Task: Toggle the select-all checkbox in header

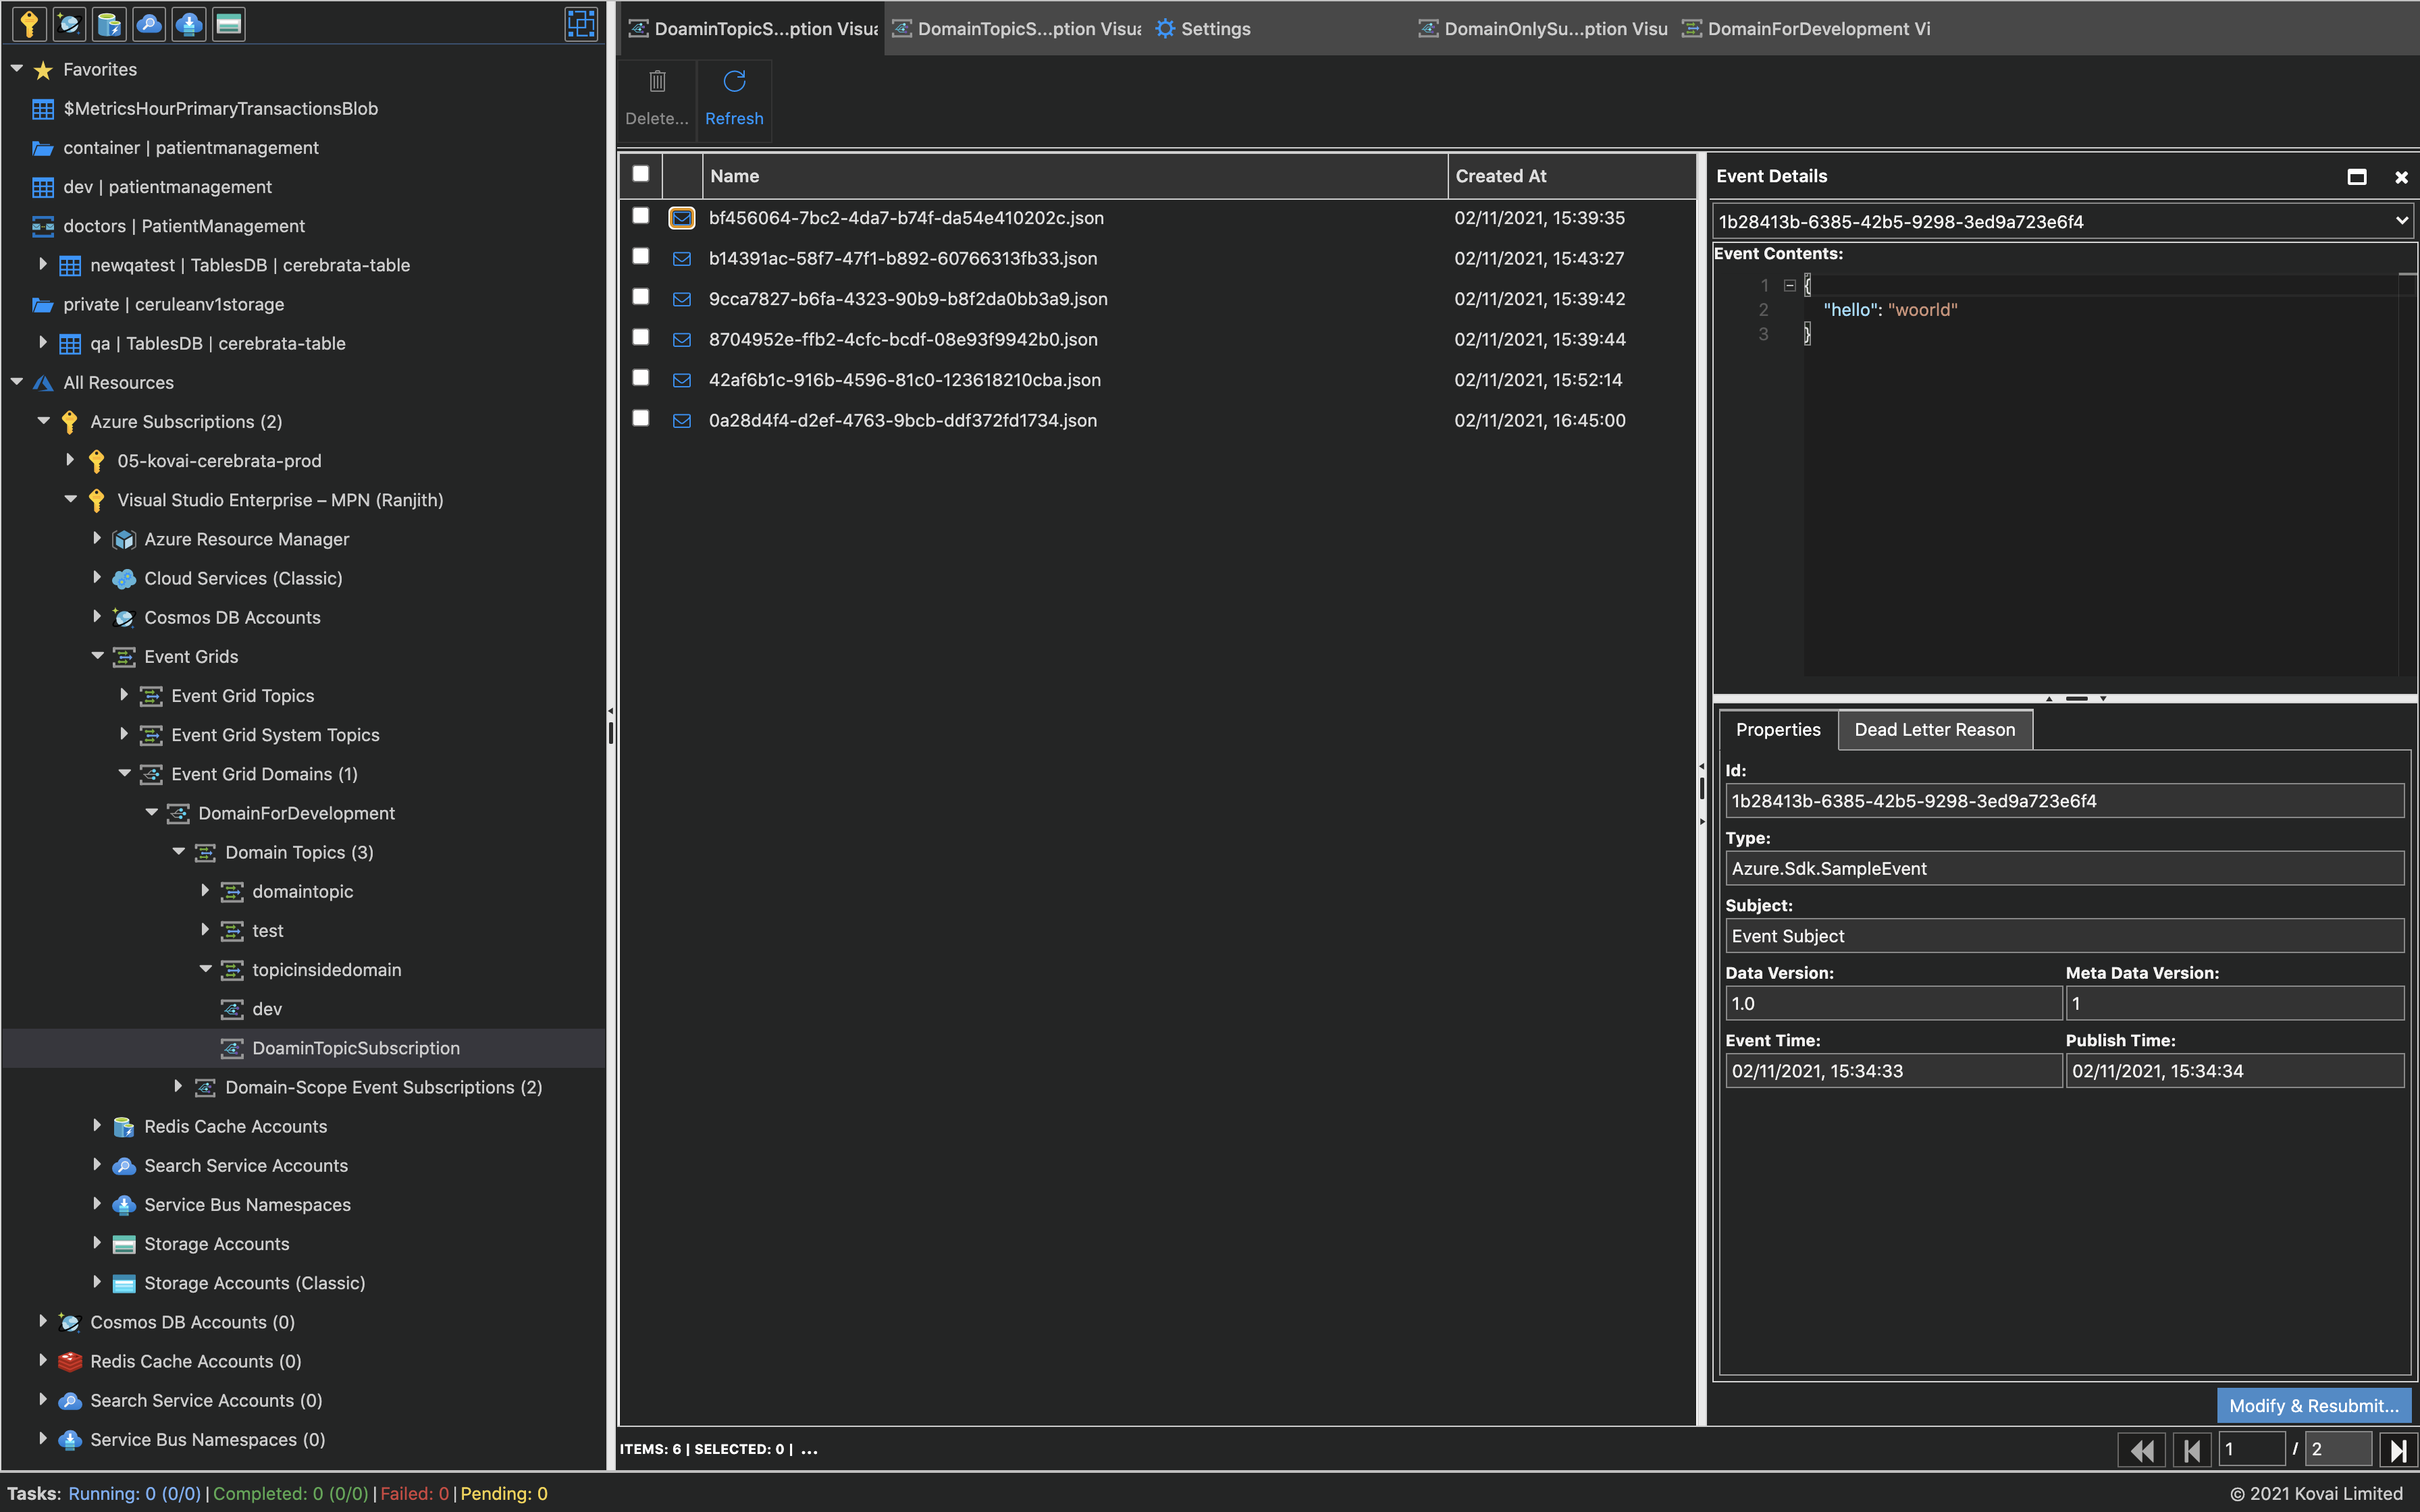Action: tap(641, 176)
